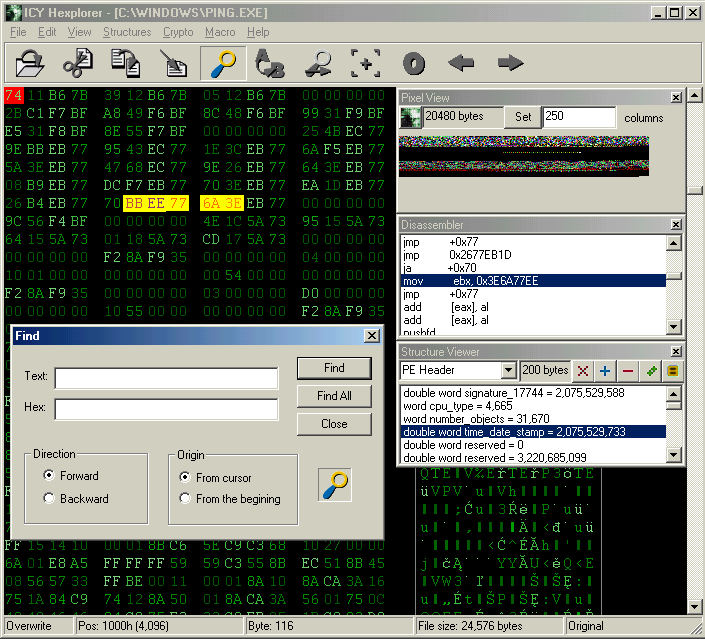Click main window scroll up arrow

coord(695,95)
